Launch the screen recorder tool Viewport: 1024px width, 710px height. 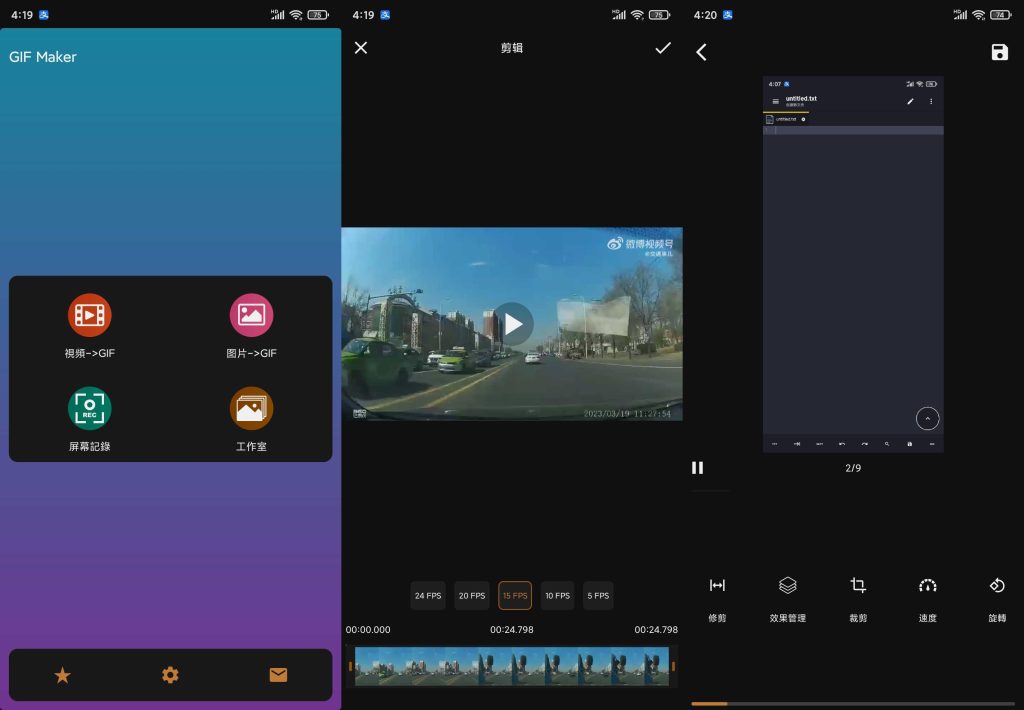pyautogui.click(x=89, y=415)
